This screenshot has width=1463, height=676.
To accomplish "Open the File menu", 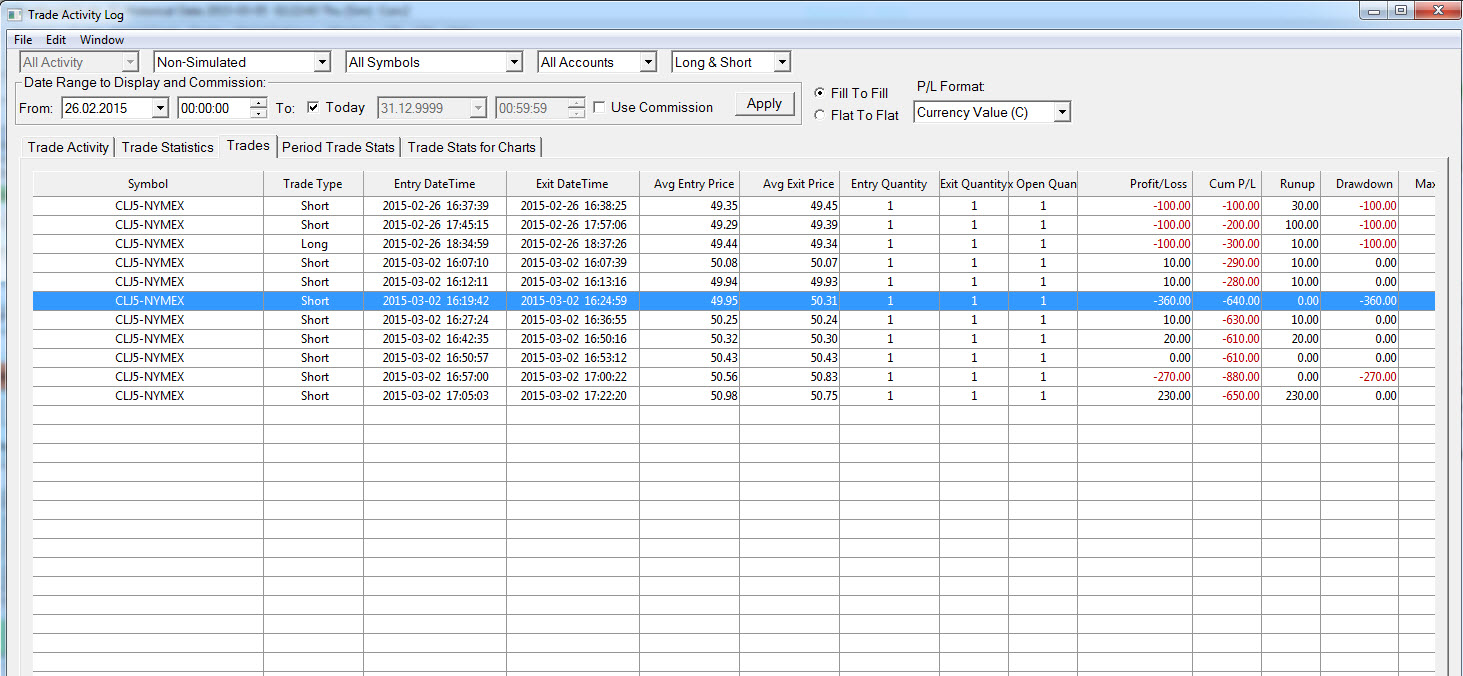I will coord(23,40).
